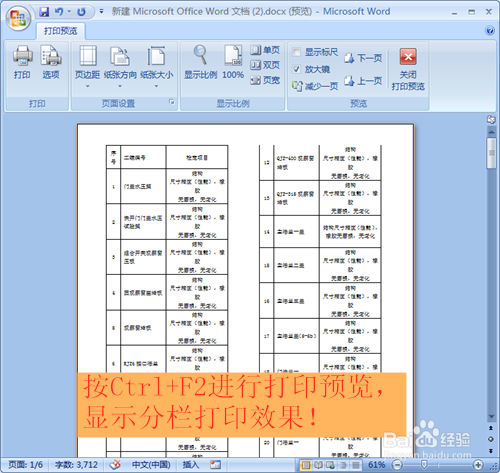Choose 双页 two pages view
The height and width of the screenshot is (473, 500).
pos(265,65)
